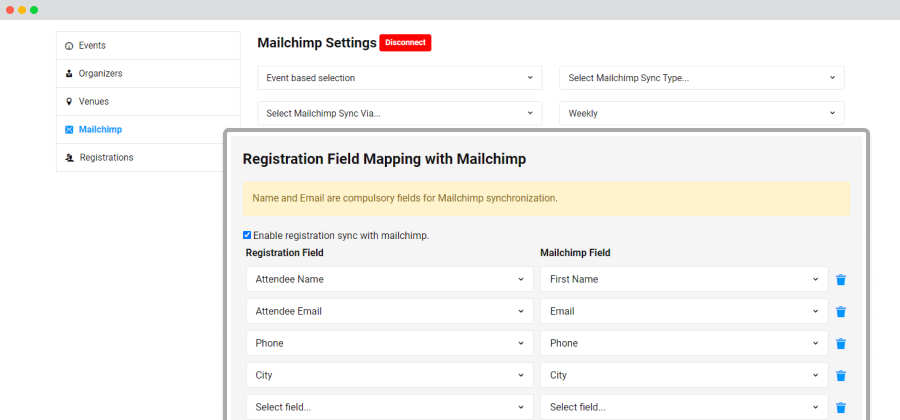The image size is (900, 420).
Task: Click the Venues location pin icon
Action: click(69, 102)
